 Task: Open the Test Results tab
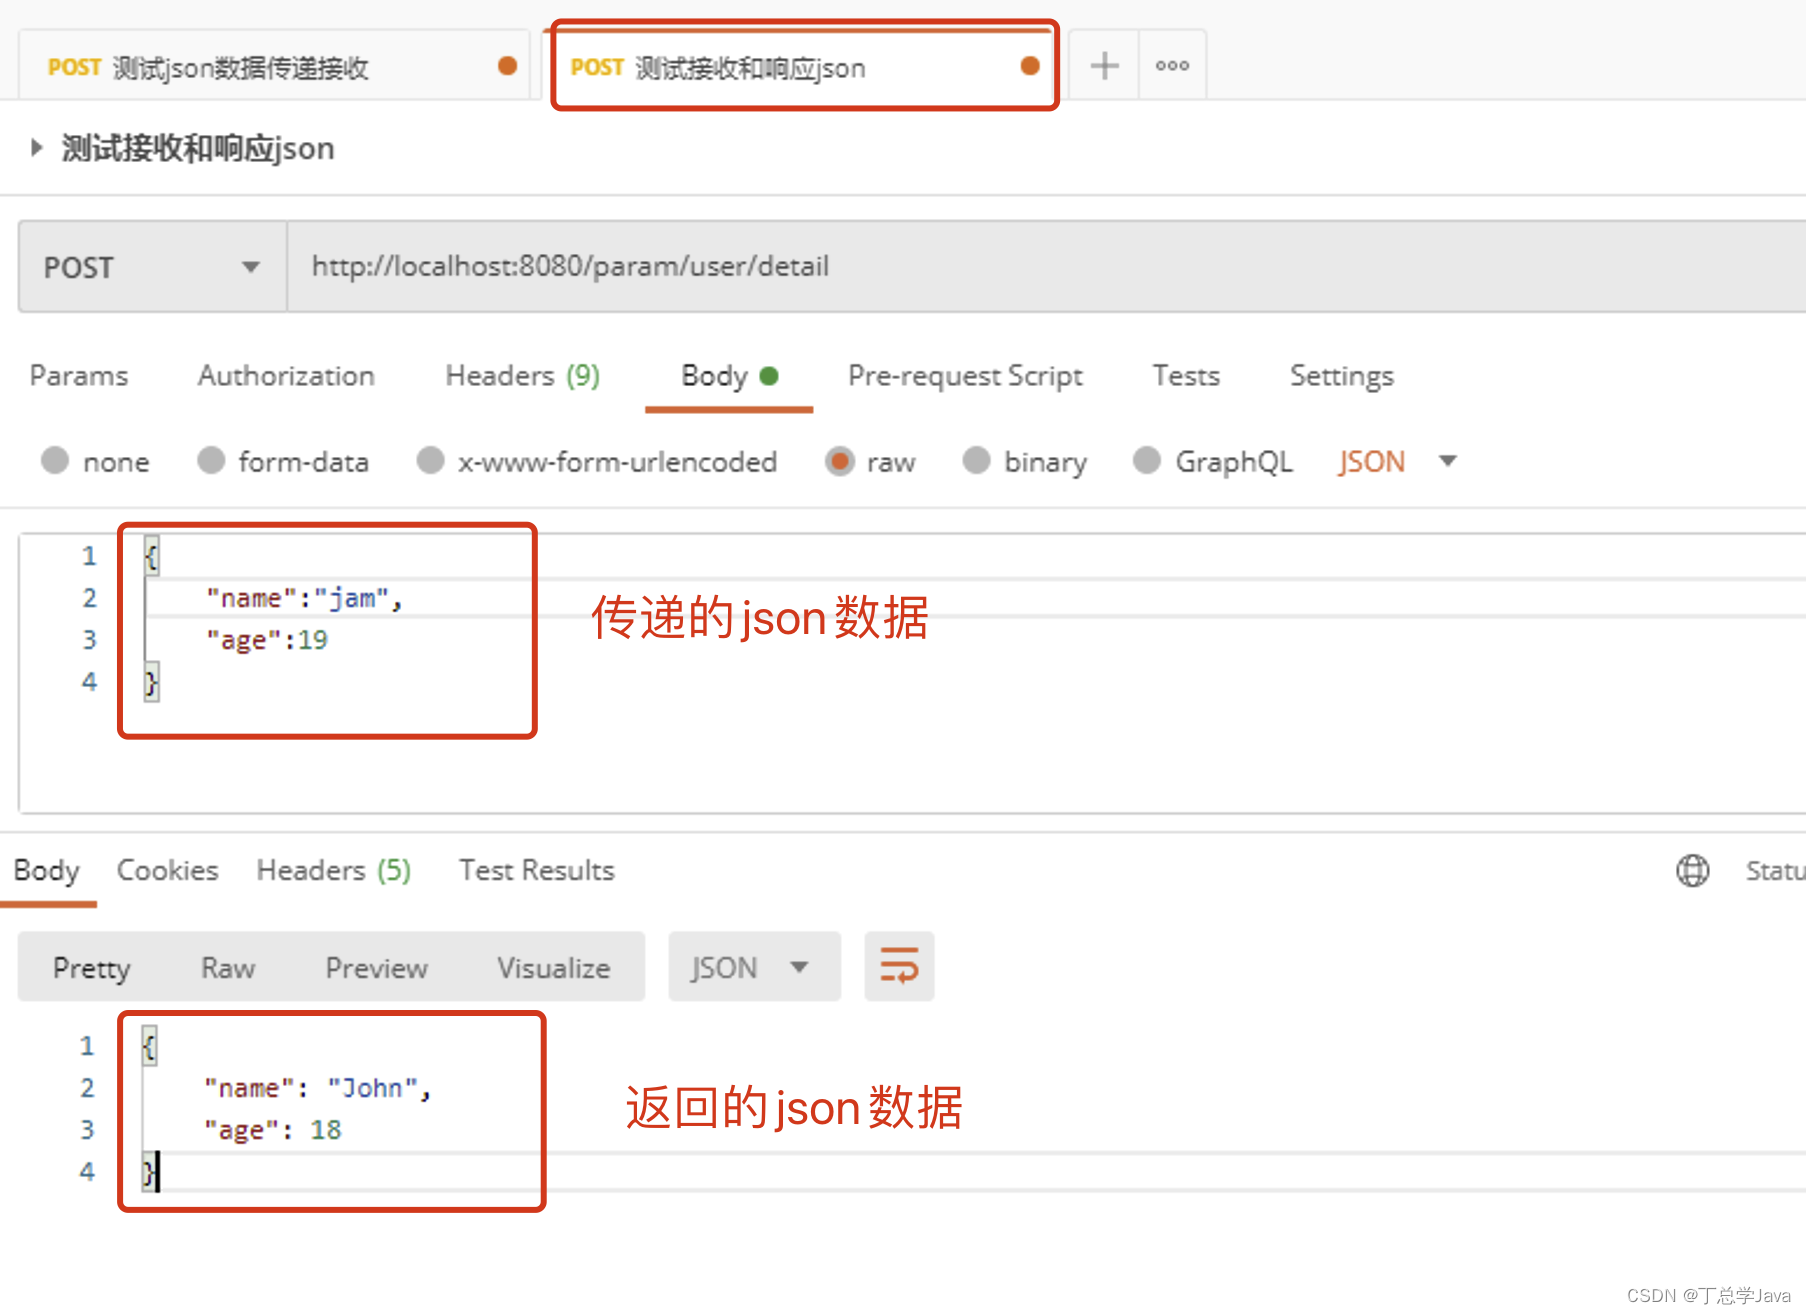(x=536, y=870)
